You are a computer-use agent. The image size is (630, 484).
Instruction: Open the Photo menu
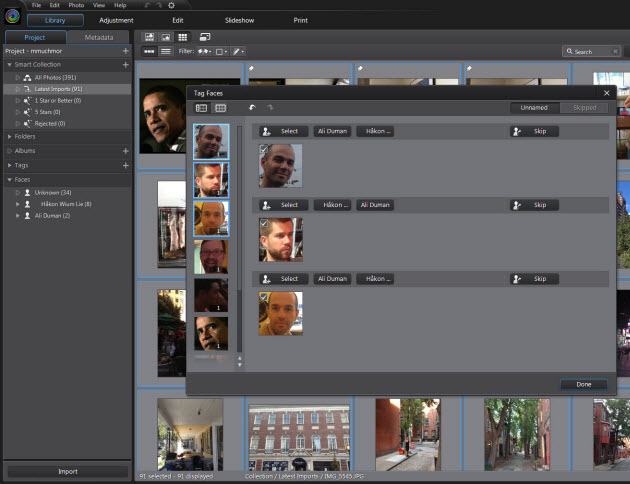click(76, 5)
